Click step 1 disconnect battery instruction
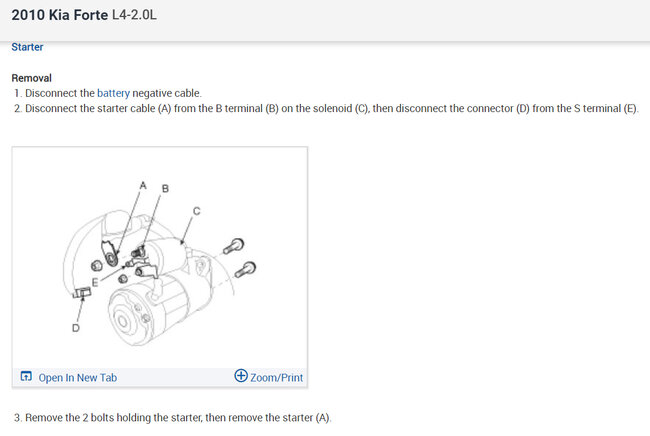The width and height of the screenshot is (650, 436). pyautogui.click(x=108, y=93)
